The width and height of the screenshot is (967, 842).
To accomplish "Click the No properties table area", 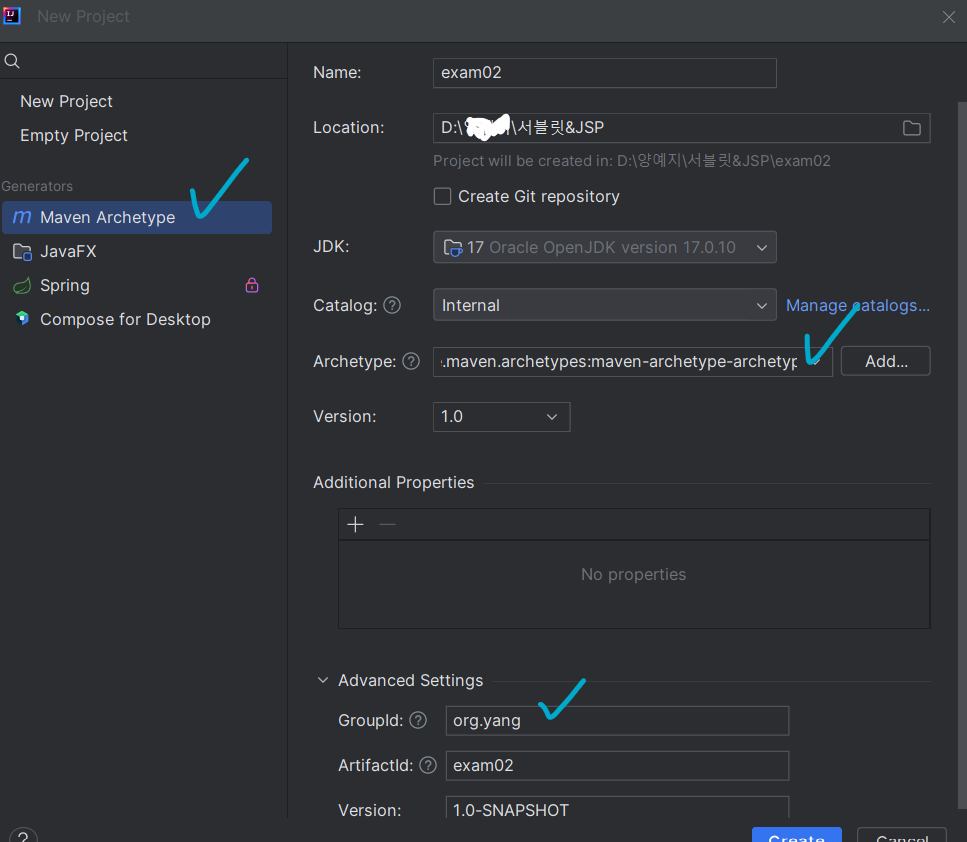I will pyautogui.click(x=634, y=584).
